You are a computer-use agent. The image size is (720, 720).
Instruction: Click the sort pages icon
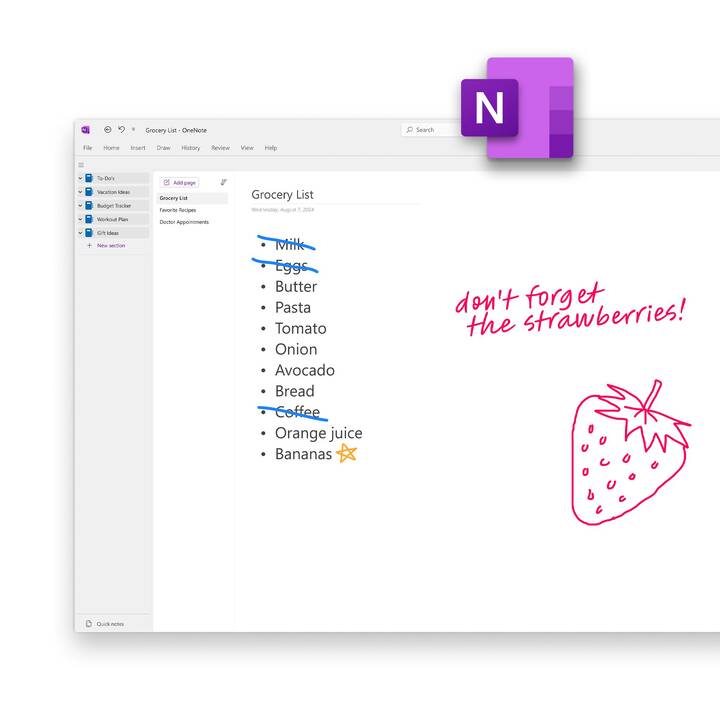coord(223,182)
